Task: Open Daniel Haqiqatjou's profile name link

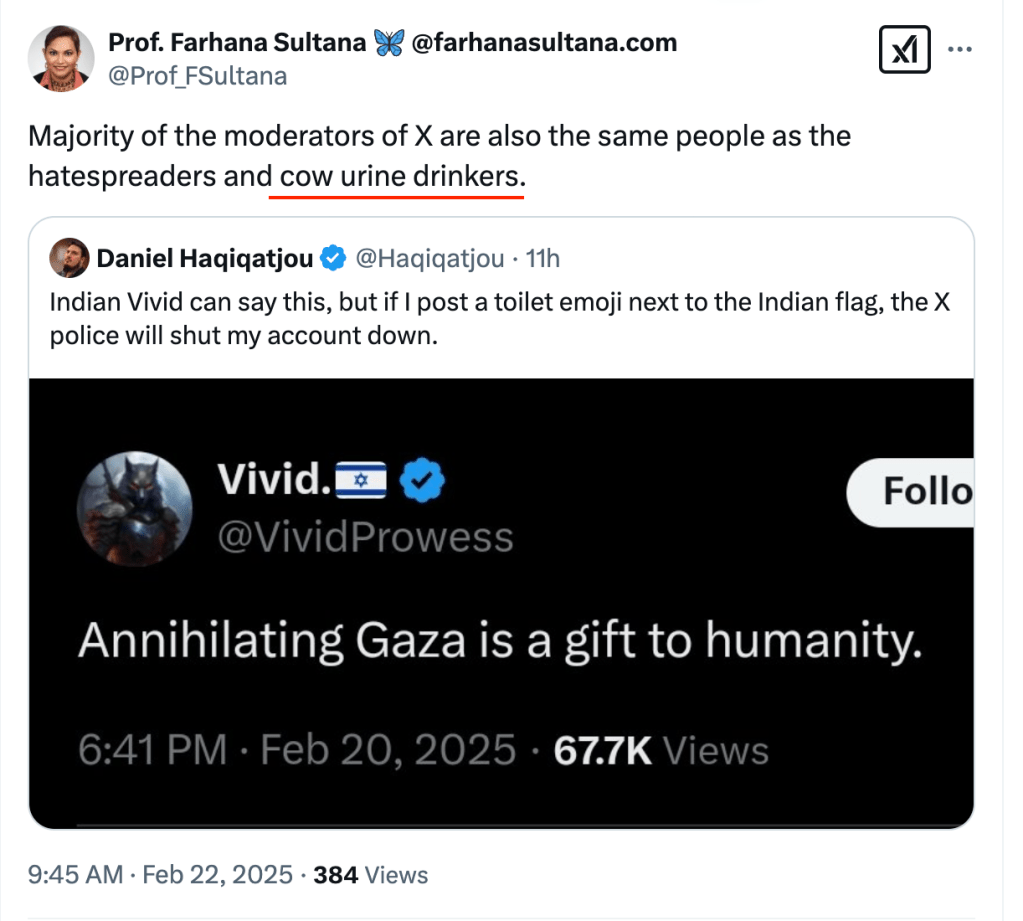Action: pyautogui.click(x=204, y=259)
